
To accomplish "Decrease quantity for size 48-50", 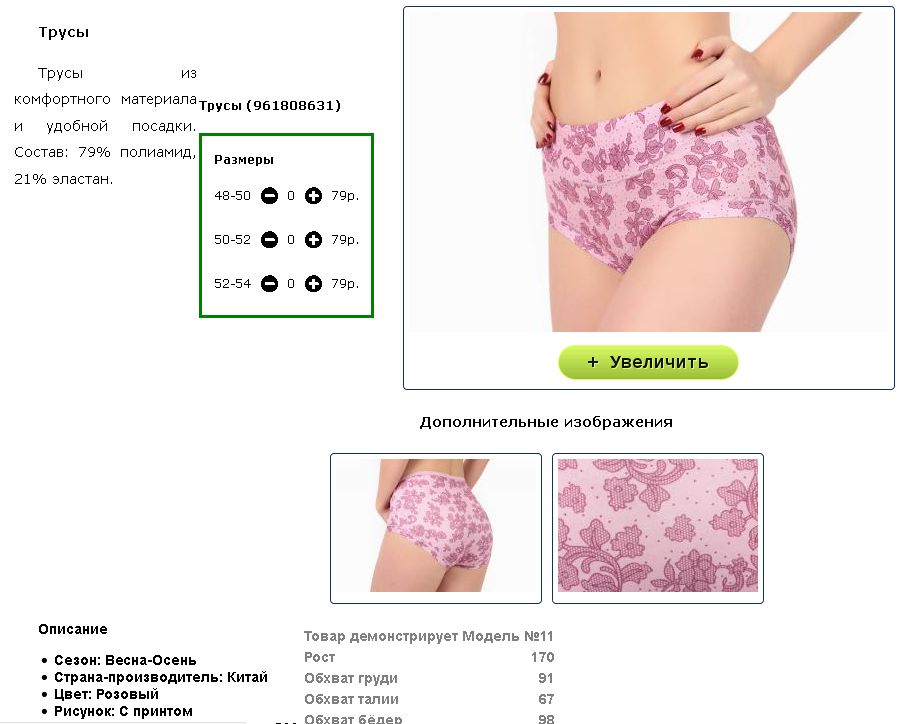I will [269, 196].
